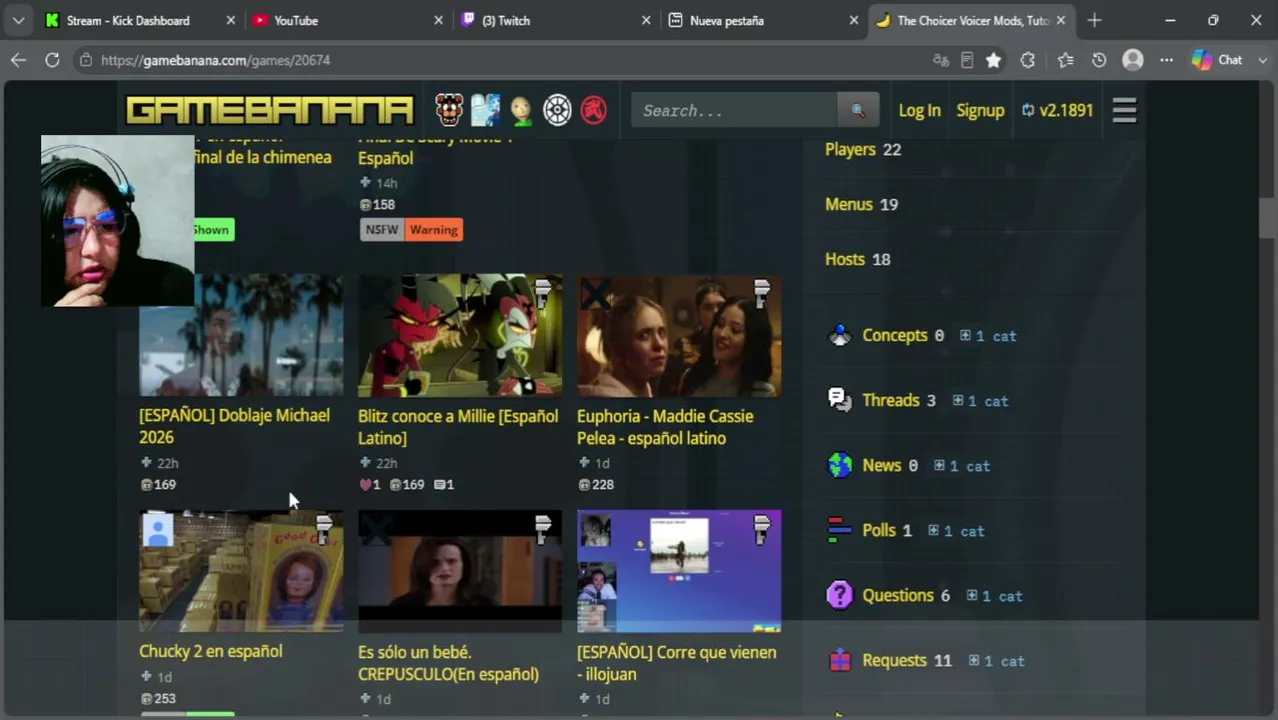The width and height of the screenshot is (1278, 720).
Task: Open browser settings and more menu
Action: [1166, 60]
